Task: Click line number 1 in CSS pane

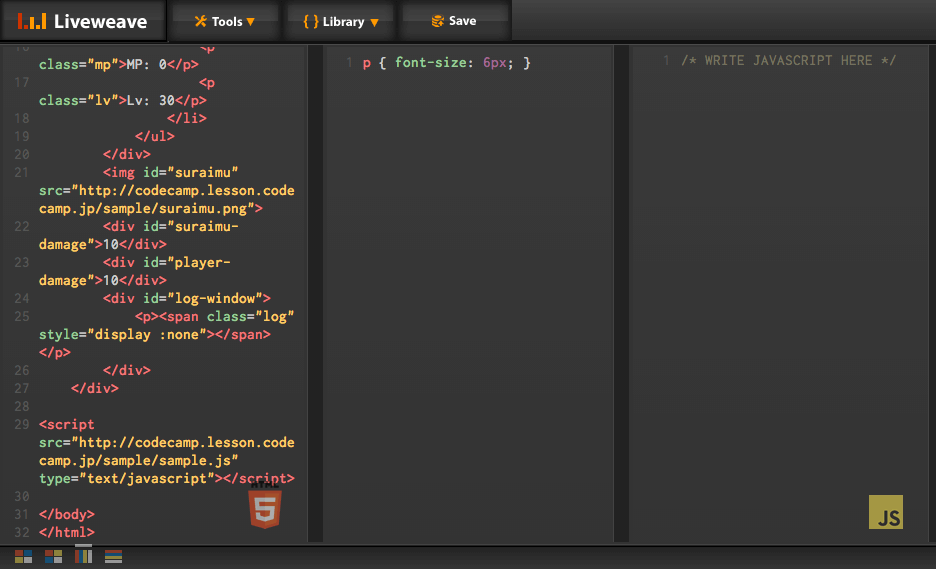Action: click(349, 62)
